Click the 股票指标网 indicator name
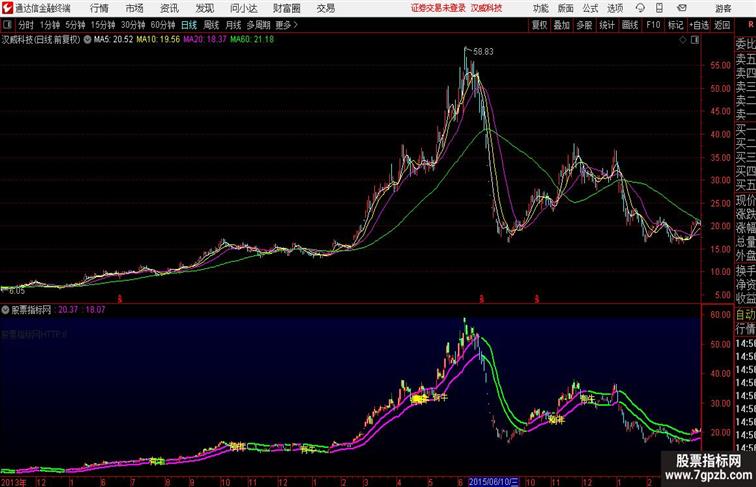 click(31, 310)
